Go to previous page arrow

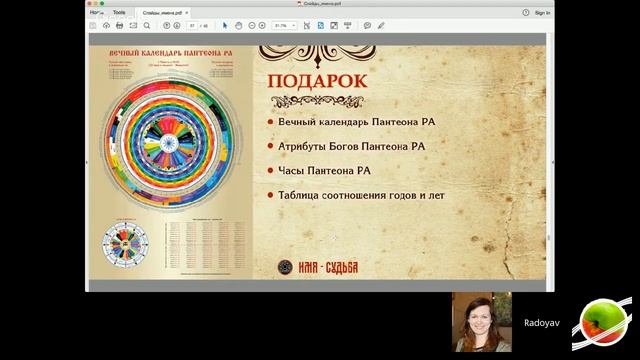click(166, 25)
